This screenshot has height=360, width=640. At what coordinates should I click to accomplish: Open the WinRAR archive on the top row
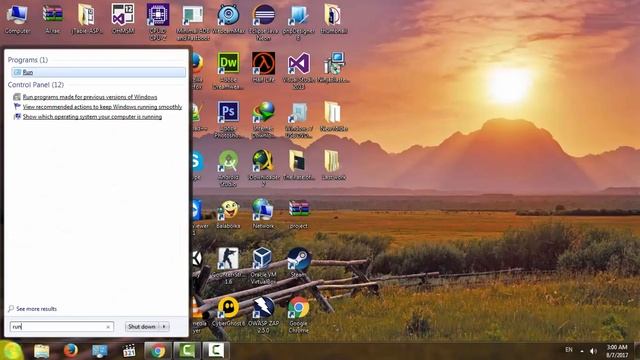pyautogui.click(x=53, y=19)
